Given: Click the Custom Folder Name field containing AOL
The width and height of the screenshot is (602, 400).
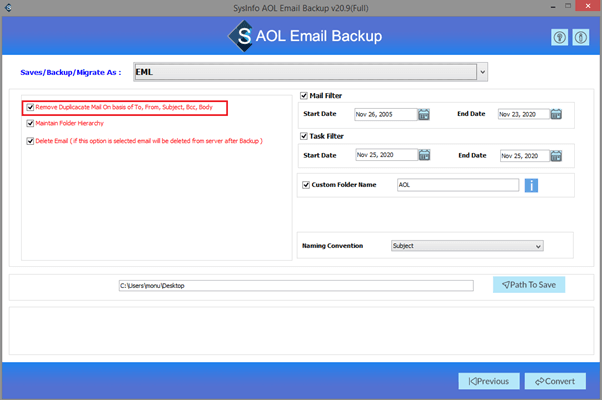Looking at the screenshot, I should (x=458, y=185).
